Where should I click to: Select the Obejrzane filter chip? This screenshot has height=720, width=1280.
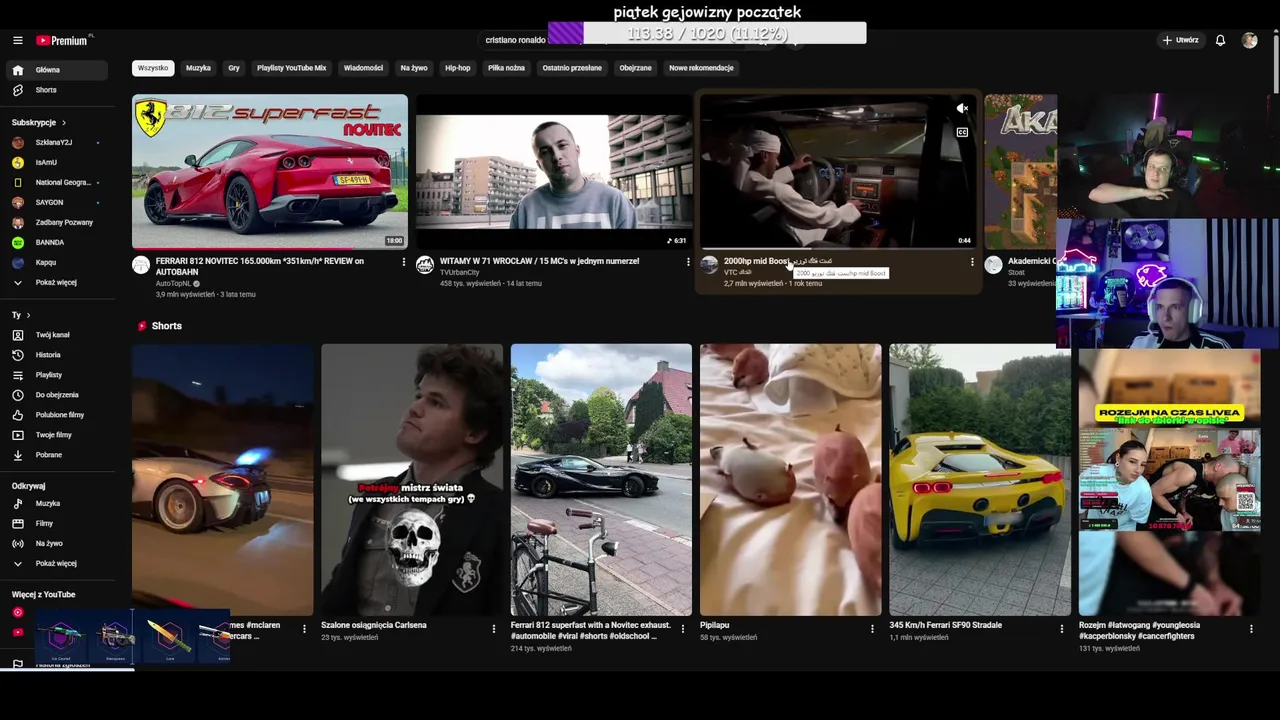635,68
